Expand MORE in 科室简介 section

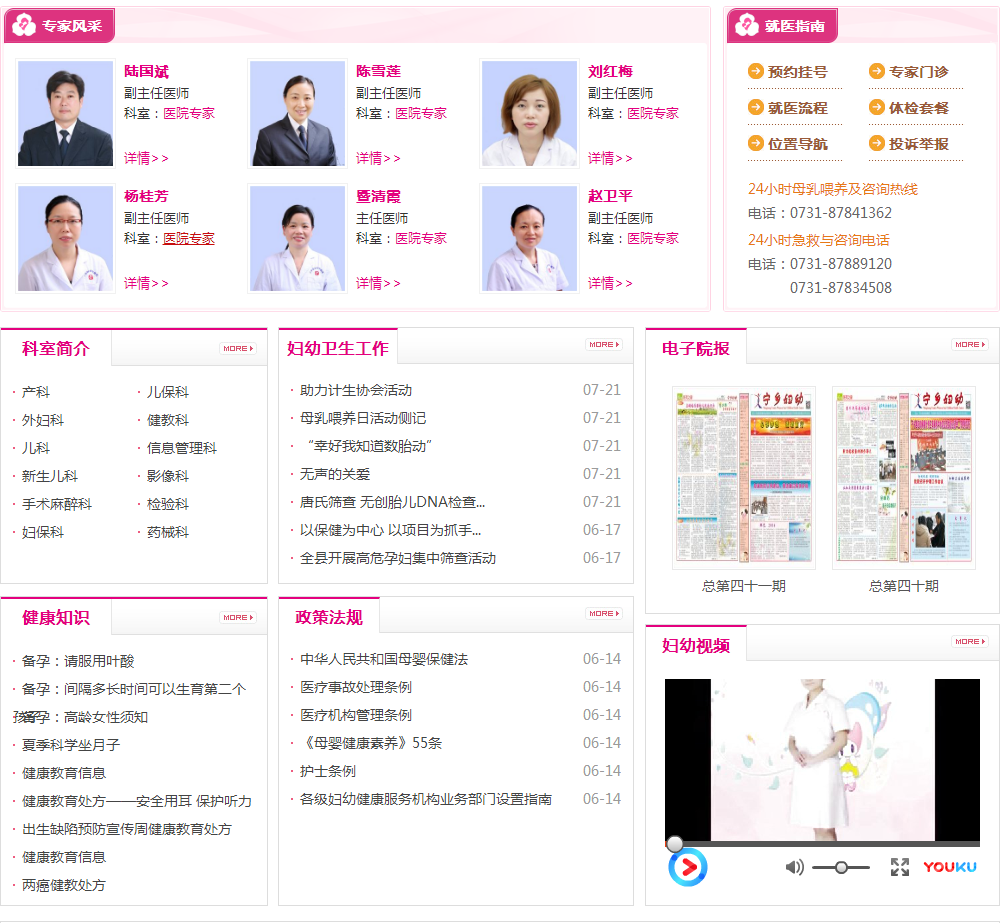238,348
